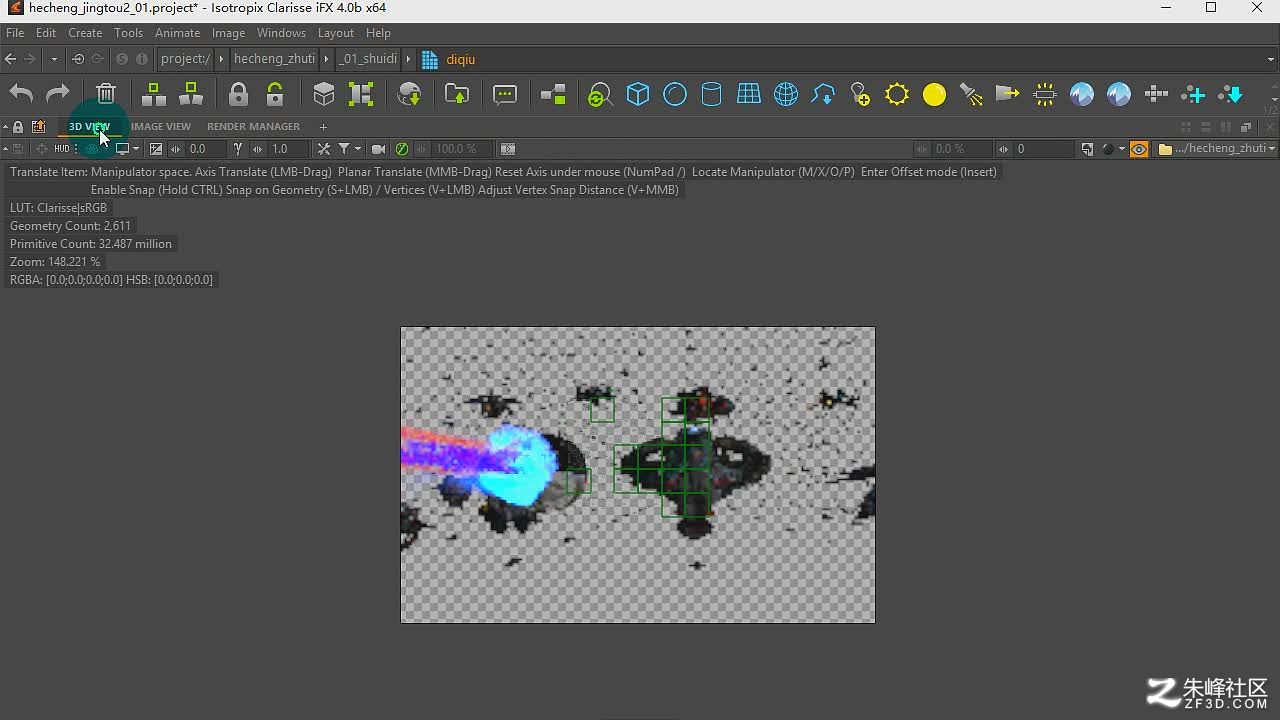Click the globe import download icon

[409, 94]
